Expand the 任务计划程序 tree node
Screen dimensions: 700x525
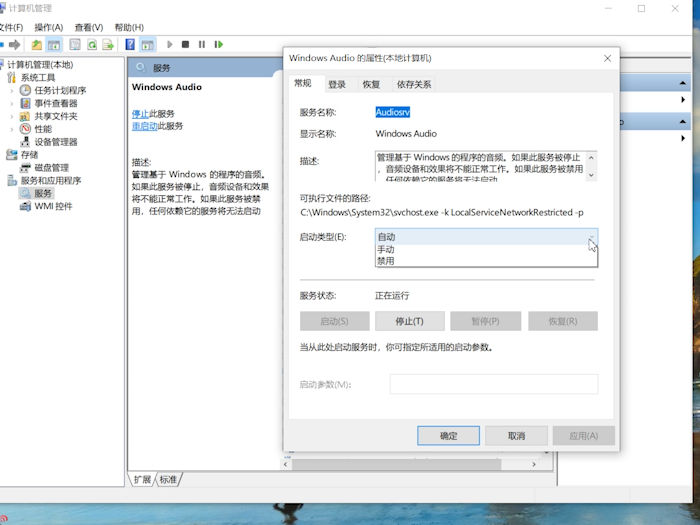click(x=12, y=91)
